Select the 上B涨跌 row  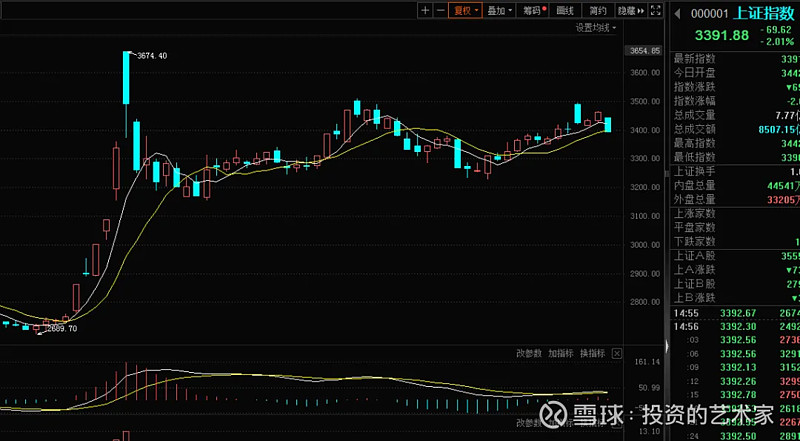point(735,298)
